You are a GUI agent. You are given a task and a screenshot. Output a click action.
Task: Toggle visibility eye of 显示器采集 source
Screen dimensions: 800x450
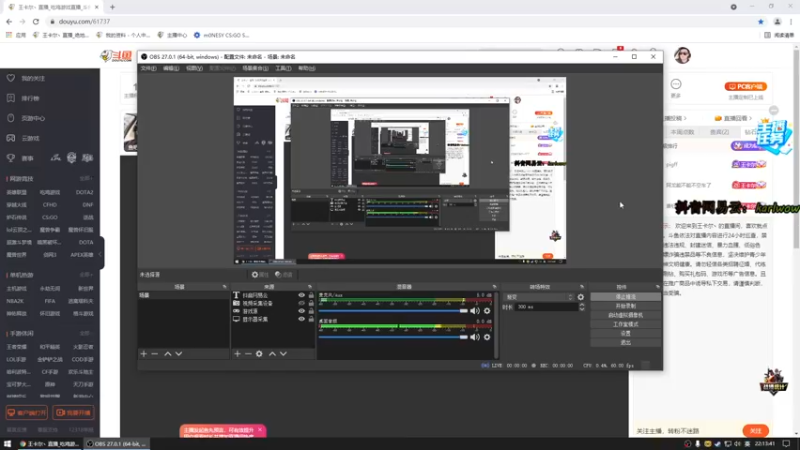click(x=302, y=319)
